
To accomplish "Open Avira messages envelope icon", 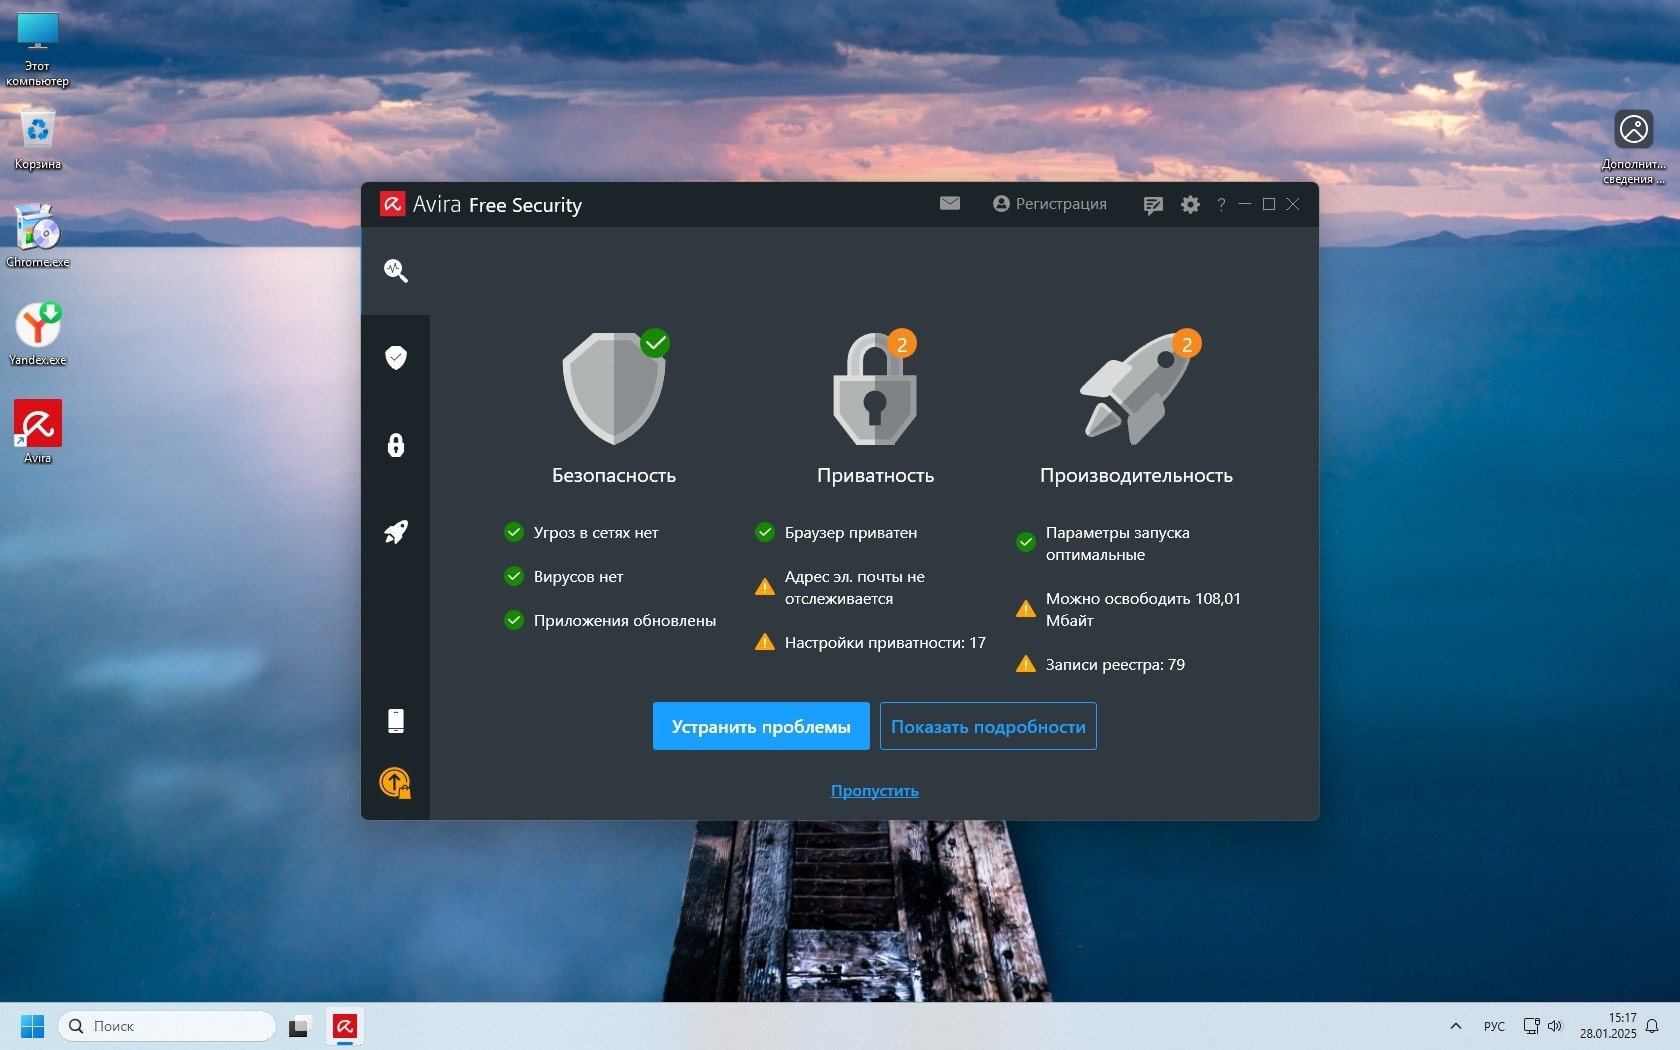I will coord(950,204).
